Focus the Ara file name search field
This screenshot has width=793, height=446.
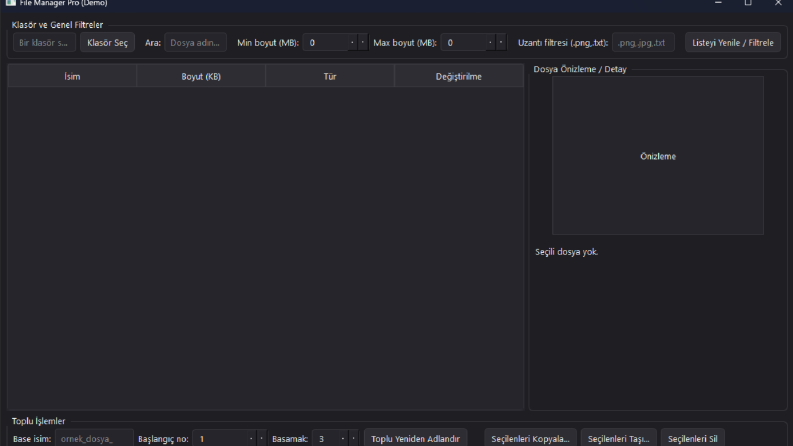coord(195,42)
